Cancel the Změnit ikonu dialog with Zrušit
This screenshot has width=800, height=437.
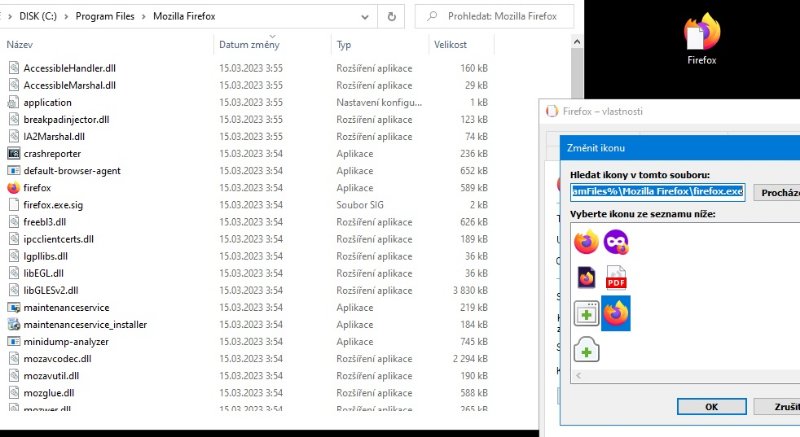[x=777, y=406]
